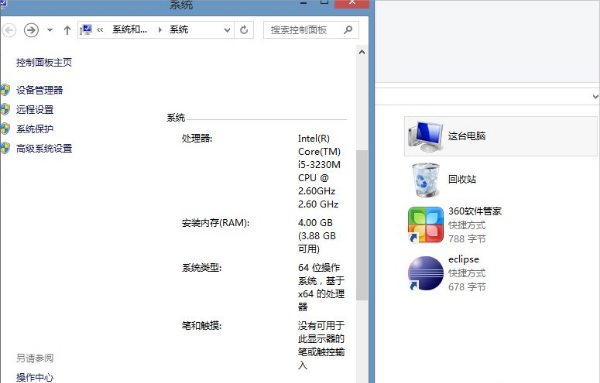Expand the address bar double-chevron
The height and width of the screenshot is (383, 600).
coord(100,30)
